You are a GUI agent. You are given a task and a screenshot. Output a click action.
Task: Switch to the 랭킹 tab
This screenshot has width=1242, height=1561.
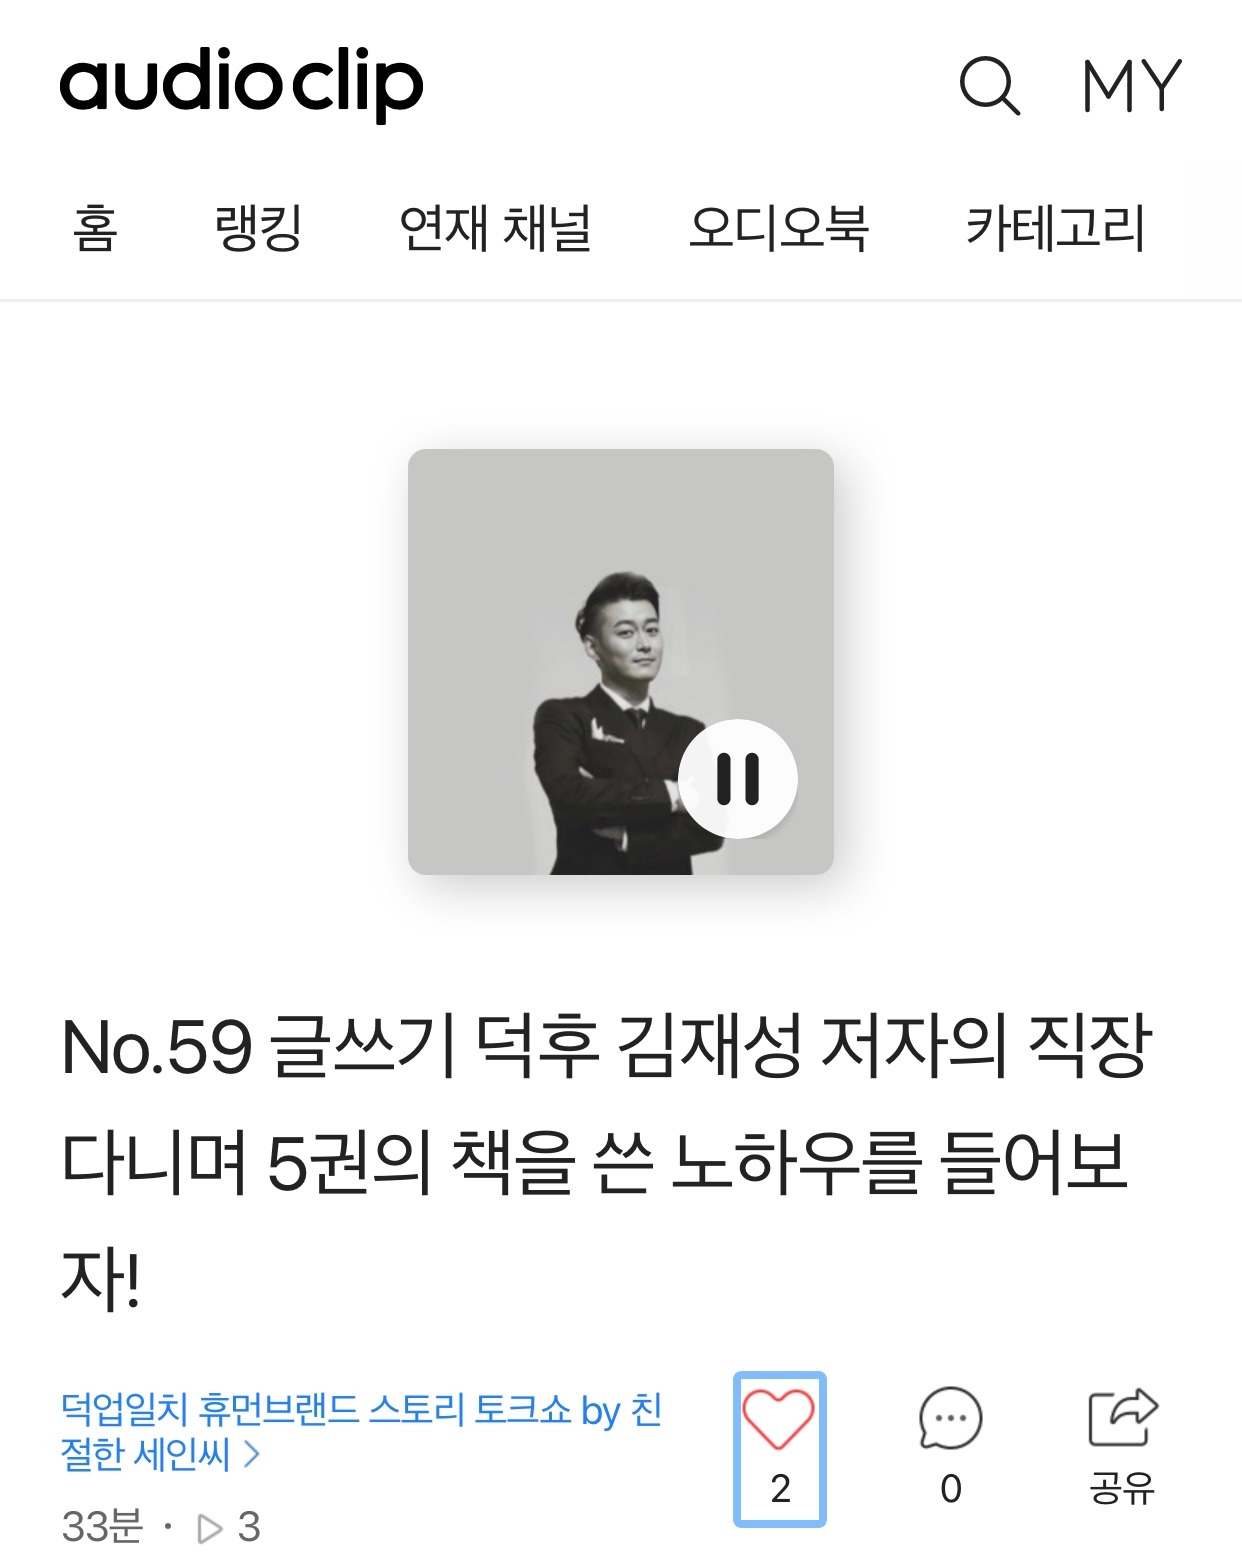(x=258, y=228)
